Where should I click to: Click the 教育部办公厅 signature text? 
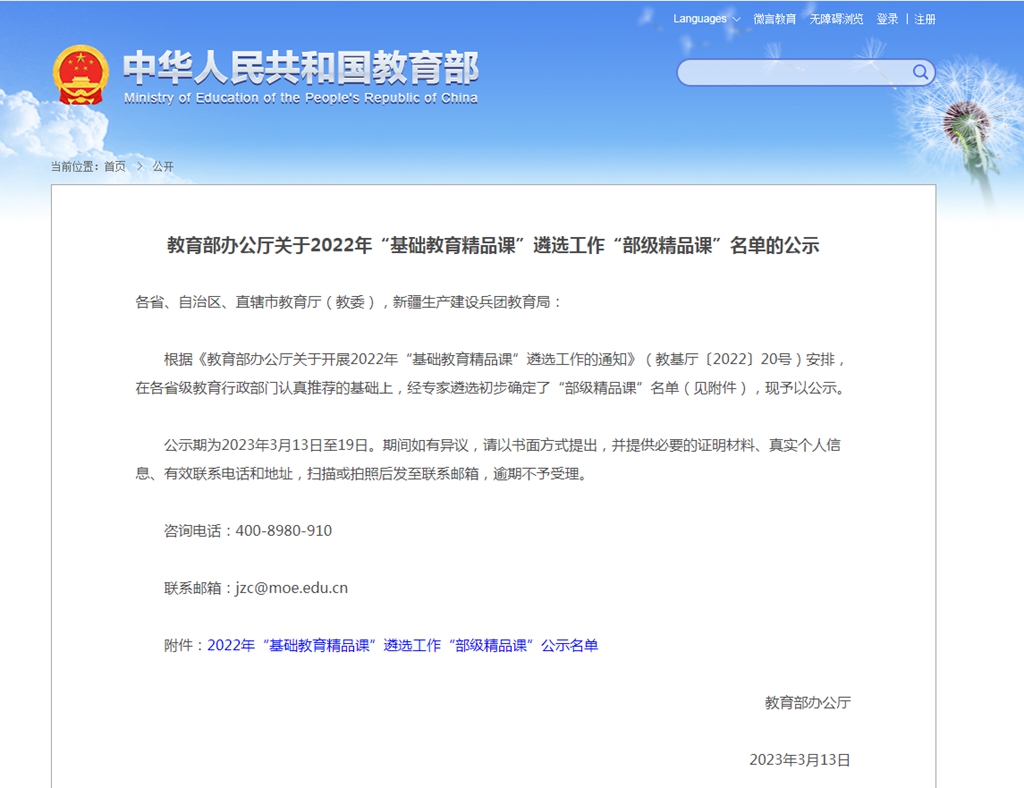808,702
